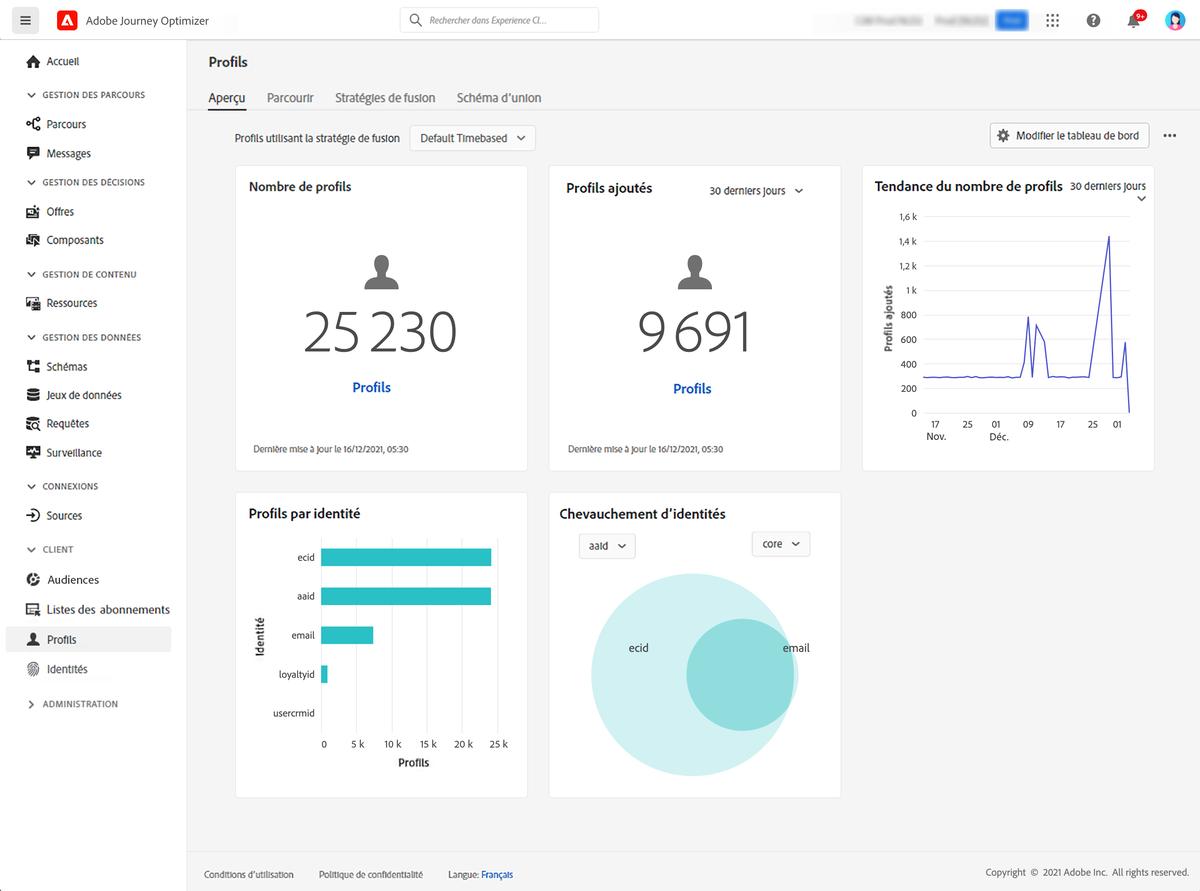Switch to the Parcourir tab
Image resolution: width=1200 pixels, height=891 pixels.
click(289, 98)
